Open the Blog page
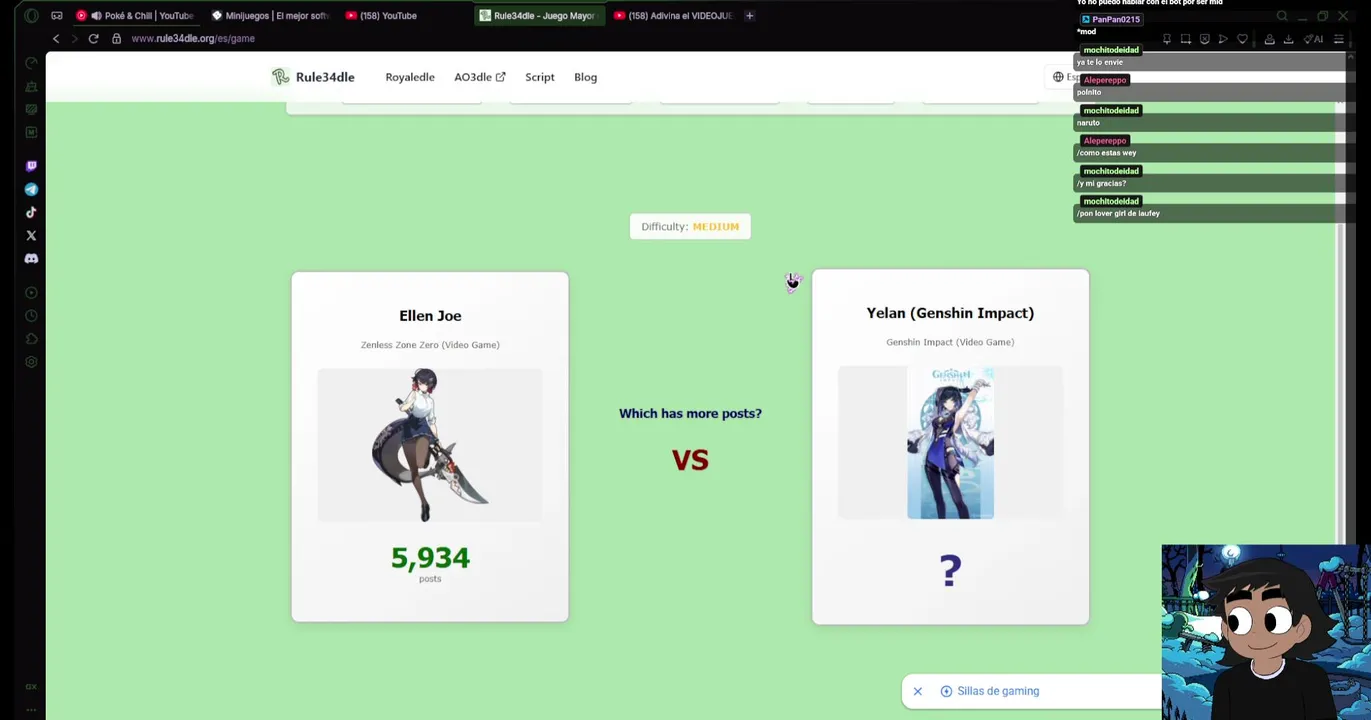This screenshot has width=1371, height=720. tap(586, 77)
